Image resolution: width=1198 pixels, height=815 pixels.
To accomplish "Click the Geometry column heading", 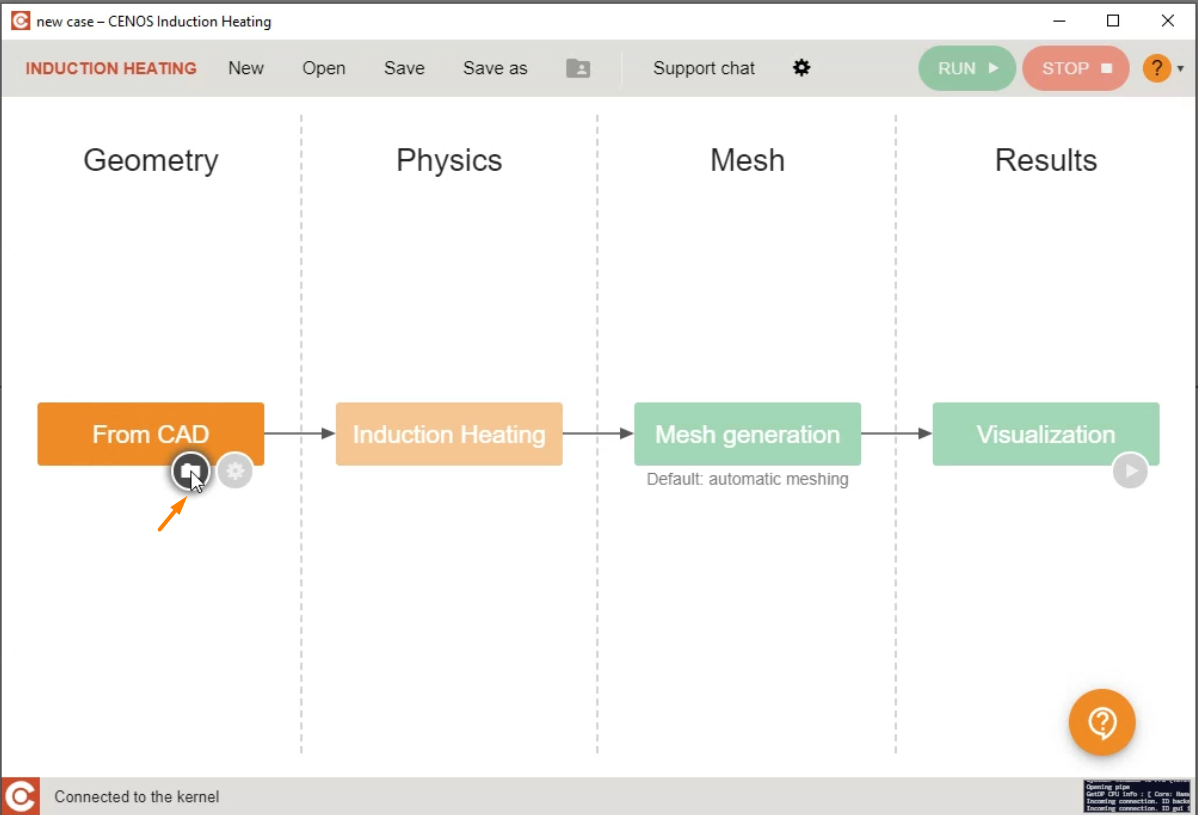I will pos(151,160).
